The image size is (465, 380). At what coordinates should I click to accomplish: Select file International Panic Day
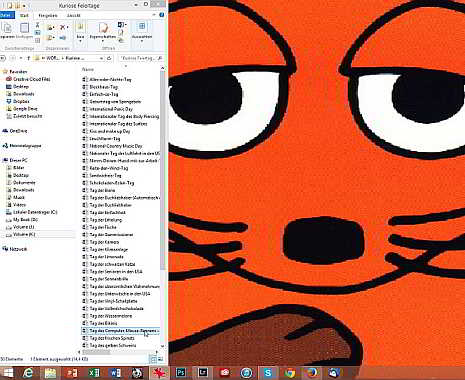111,109
